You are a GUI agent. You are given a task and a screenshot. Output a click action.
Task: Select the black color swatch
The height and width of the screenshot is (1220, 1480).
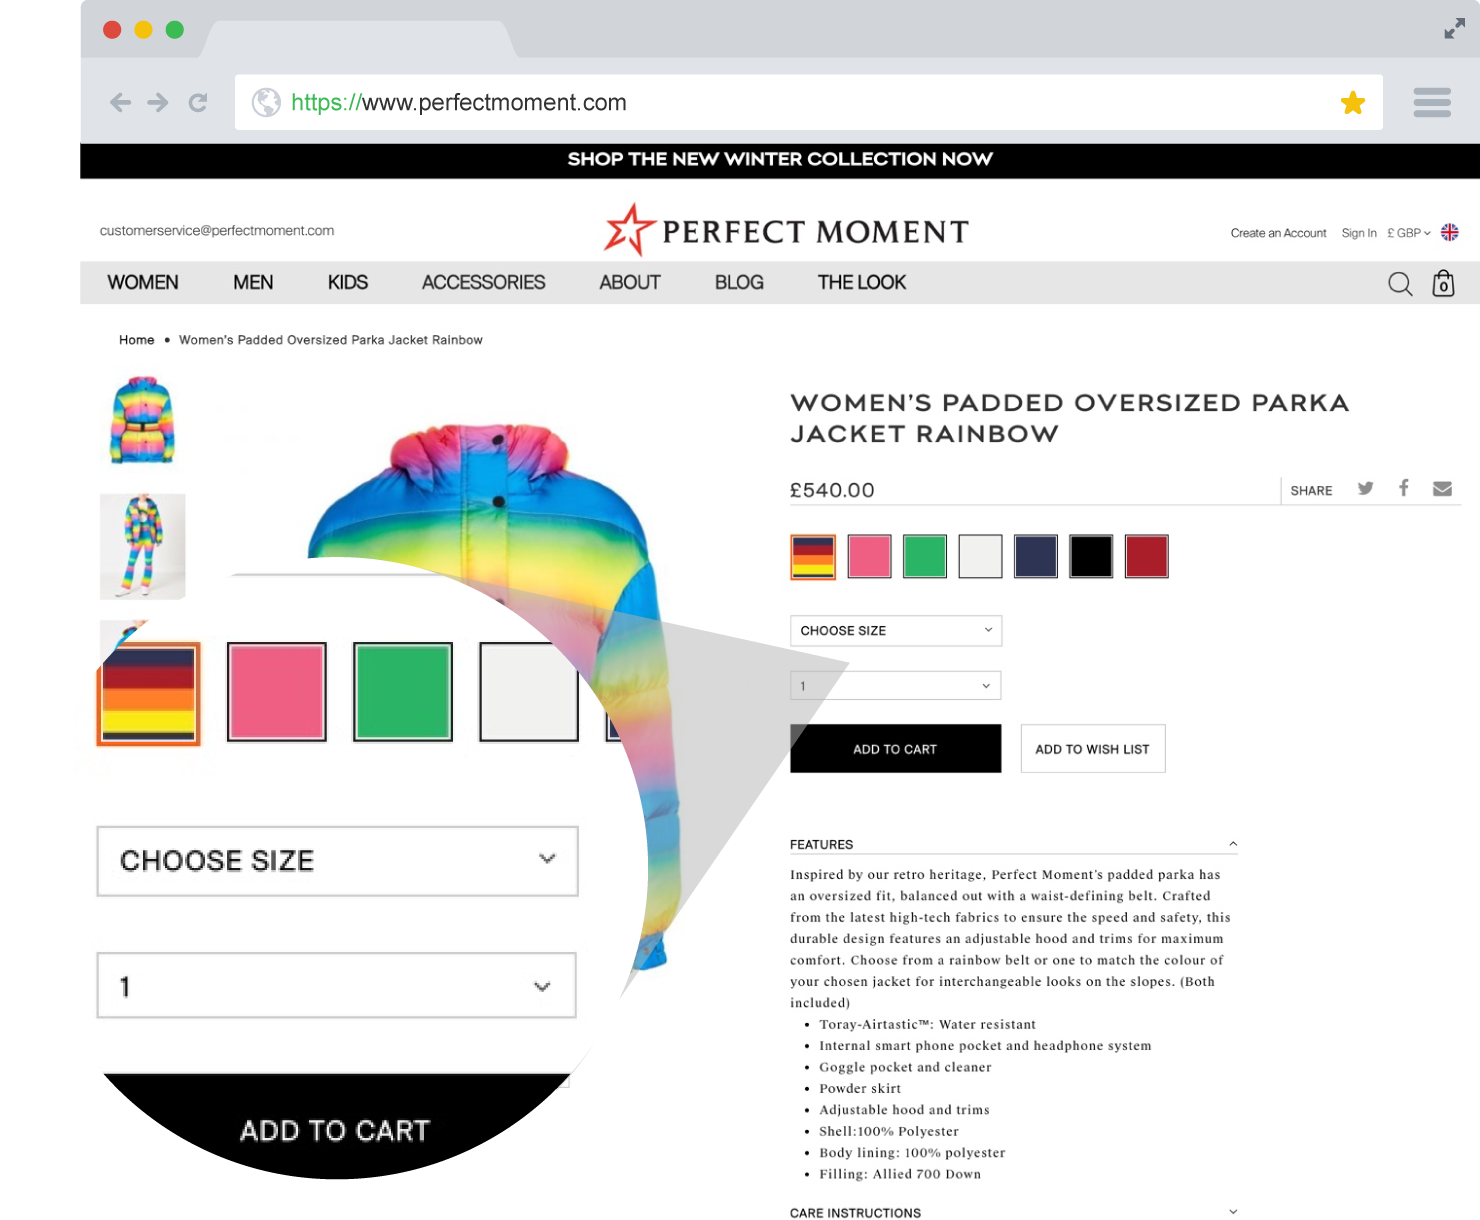[1091, 556]
